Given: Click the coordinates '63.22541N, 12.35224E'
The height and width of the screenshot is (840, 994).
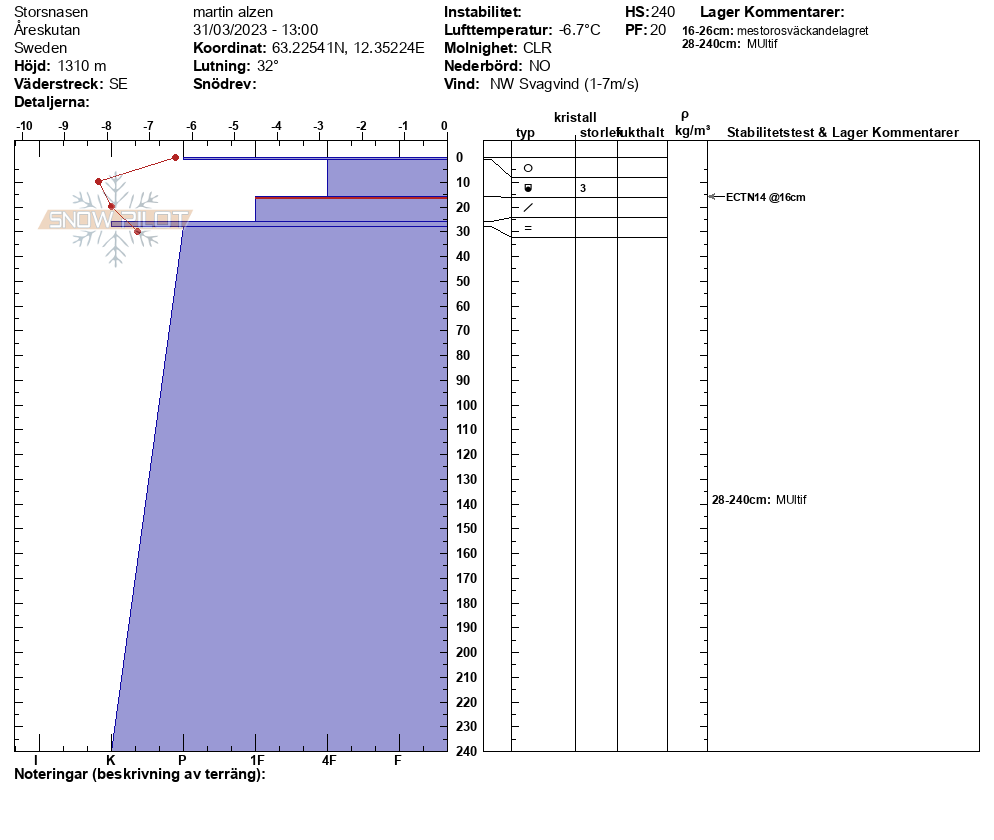Looking at the screenshot, I should pyautogui.click(x=348, y=48).
